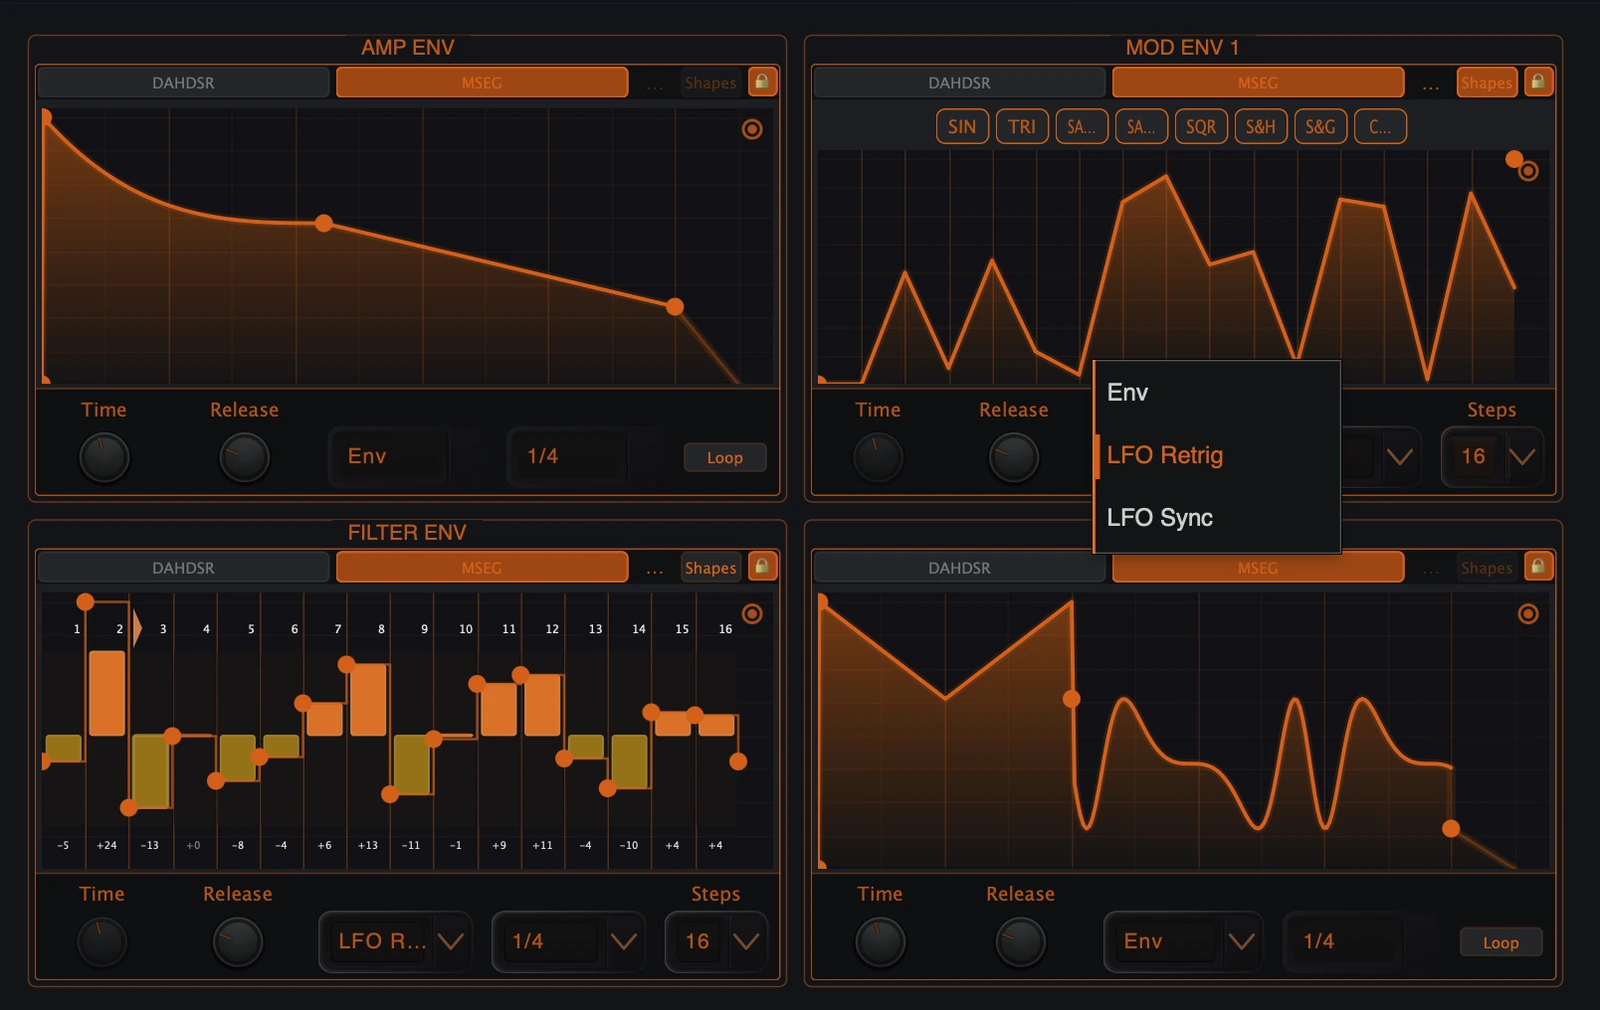The width and height of the screenshot is (1600, 1010).
Task: Choose Env from the mode popup menu
Action: coord(1217,392)
